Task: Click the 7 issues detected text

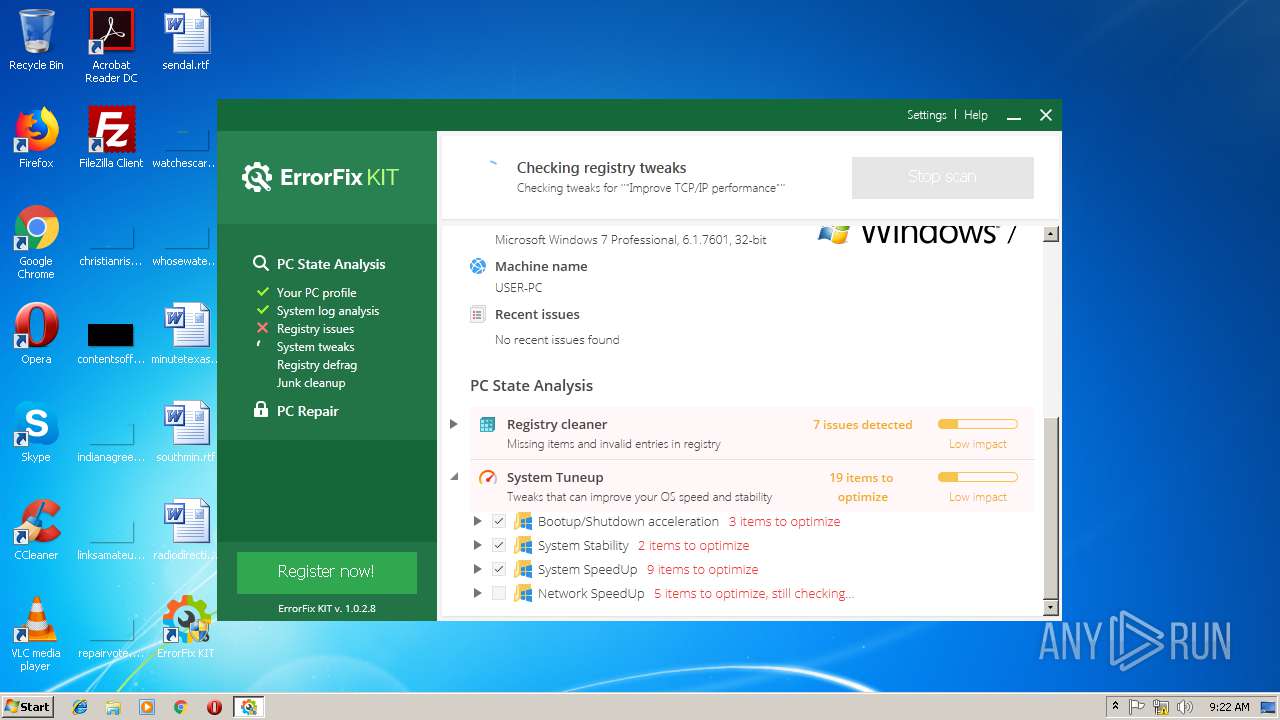Action: click(862, 424)
